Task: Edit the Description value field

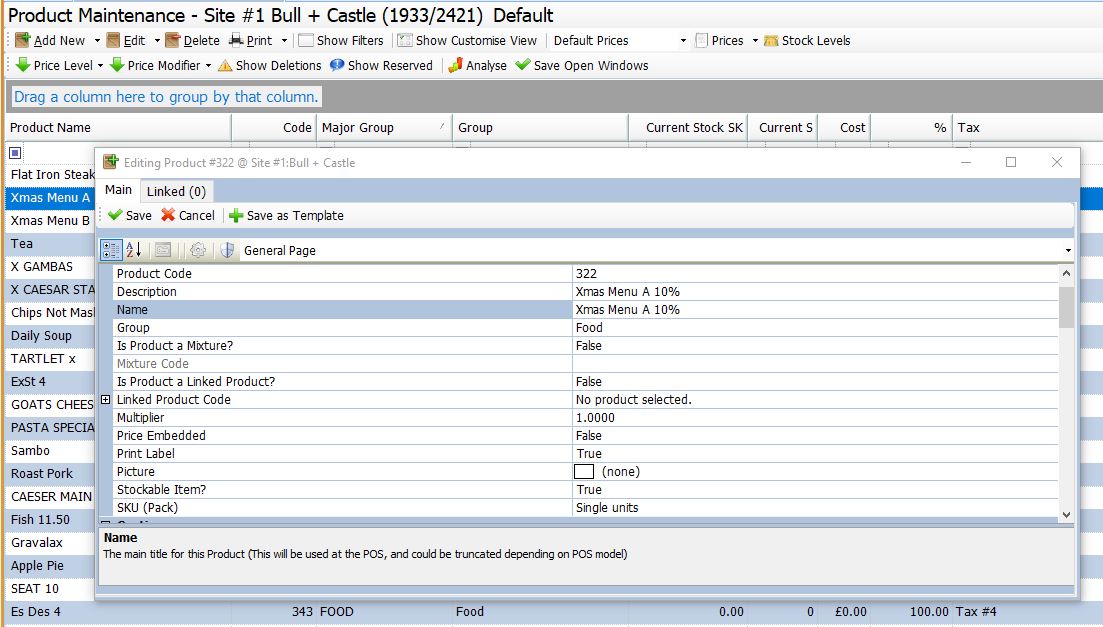Action: 815,291
